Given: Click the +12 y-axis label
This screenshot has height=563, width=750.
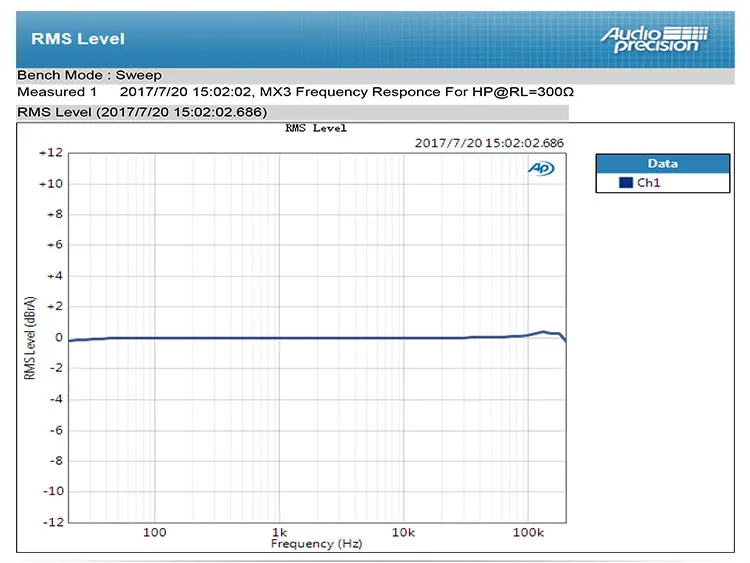Looking at the screenshot, I should [51, 153].
